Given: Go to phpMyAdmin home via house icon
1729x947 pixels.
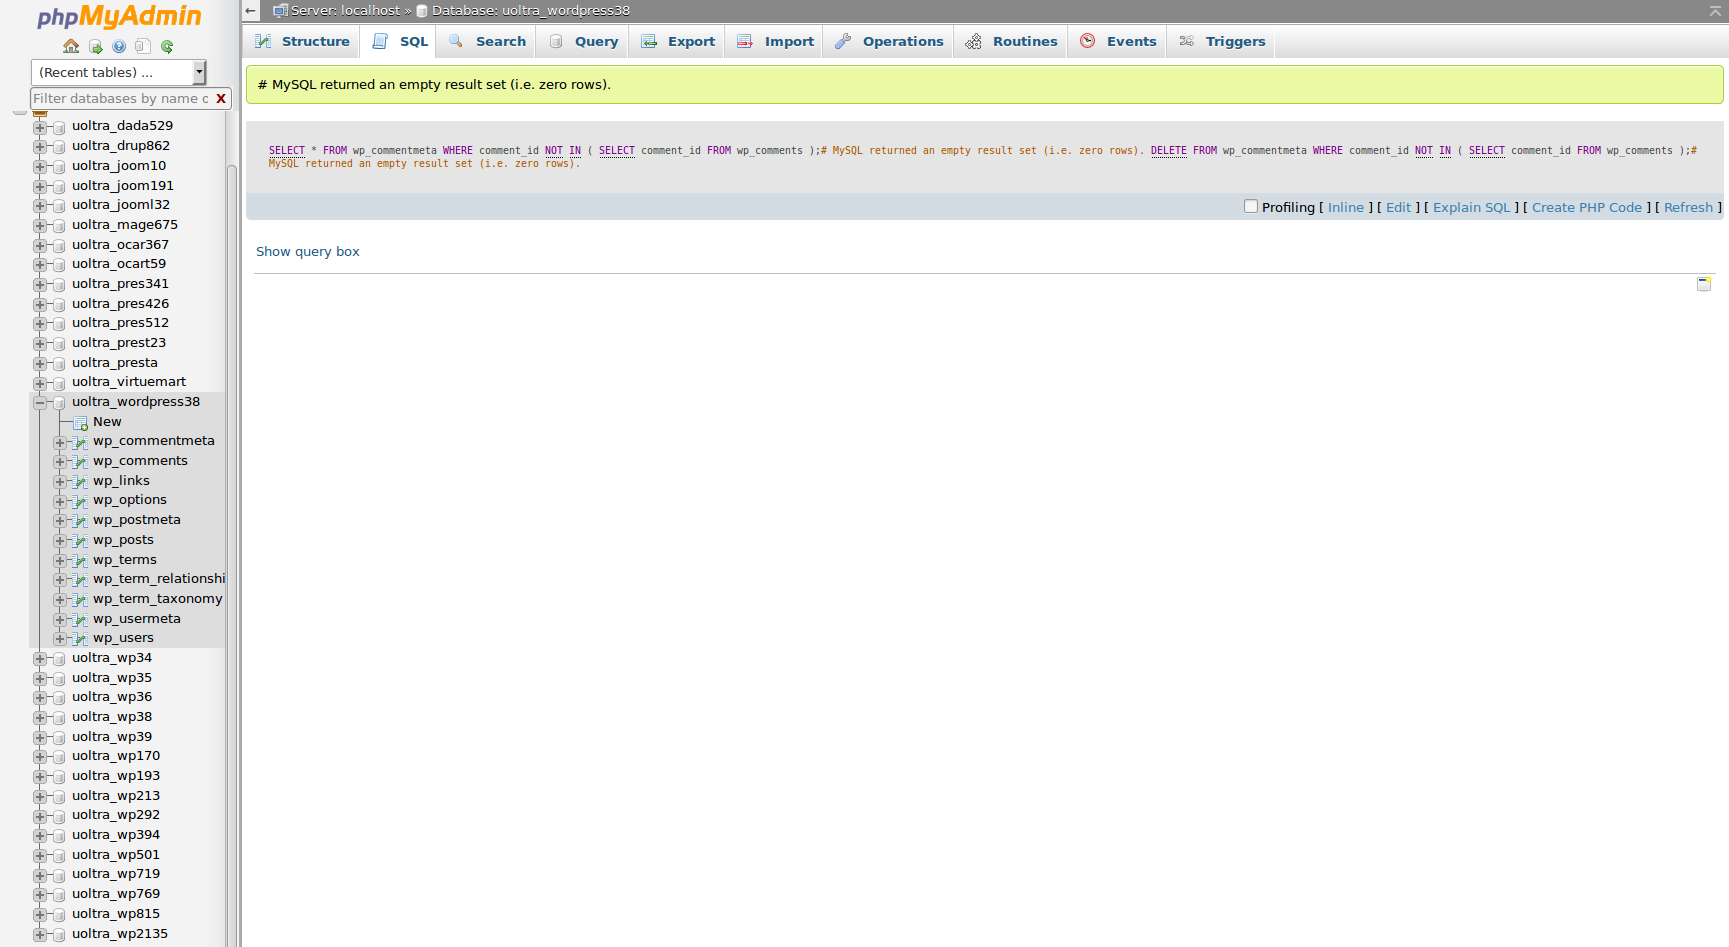Looking at the screenshot, I should tap(71, 46).
